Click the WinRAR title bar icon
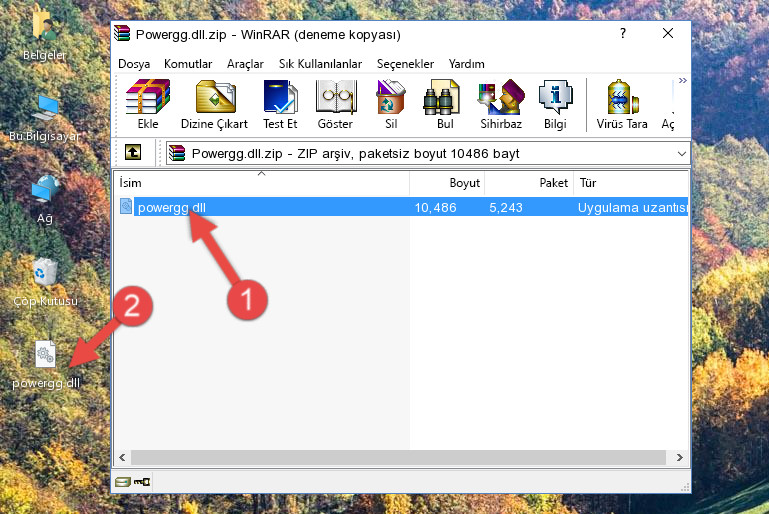 point(122,33)
